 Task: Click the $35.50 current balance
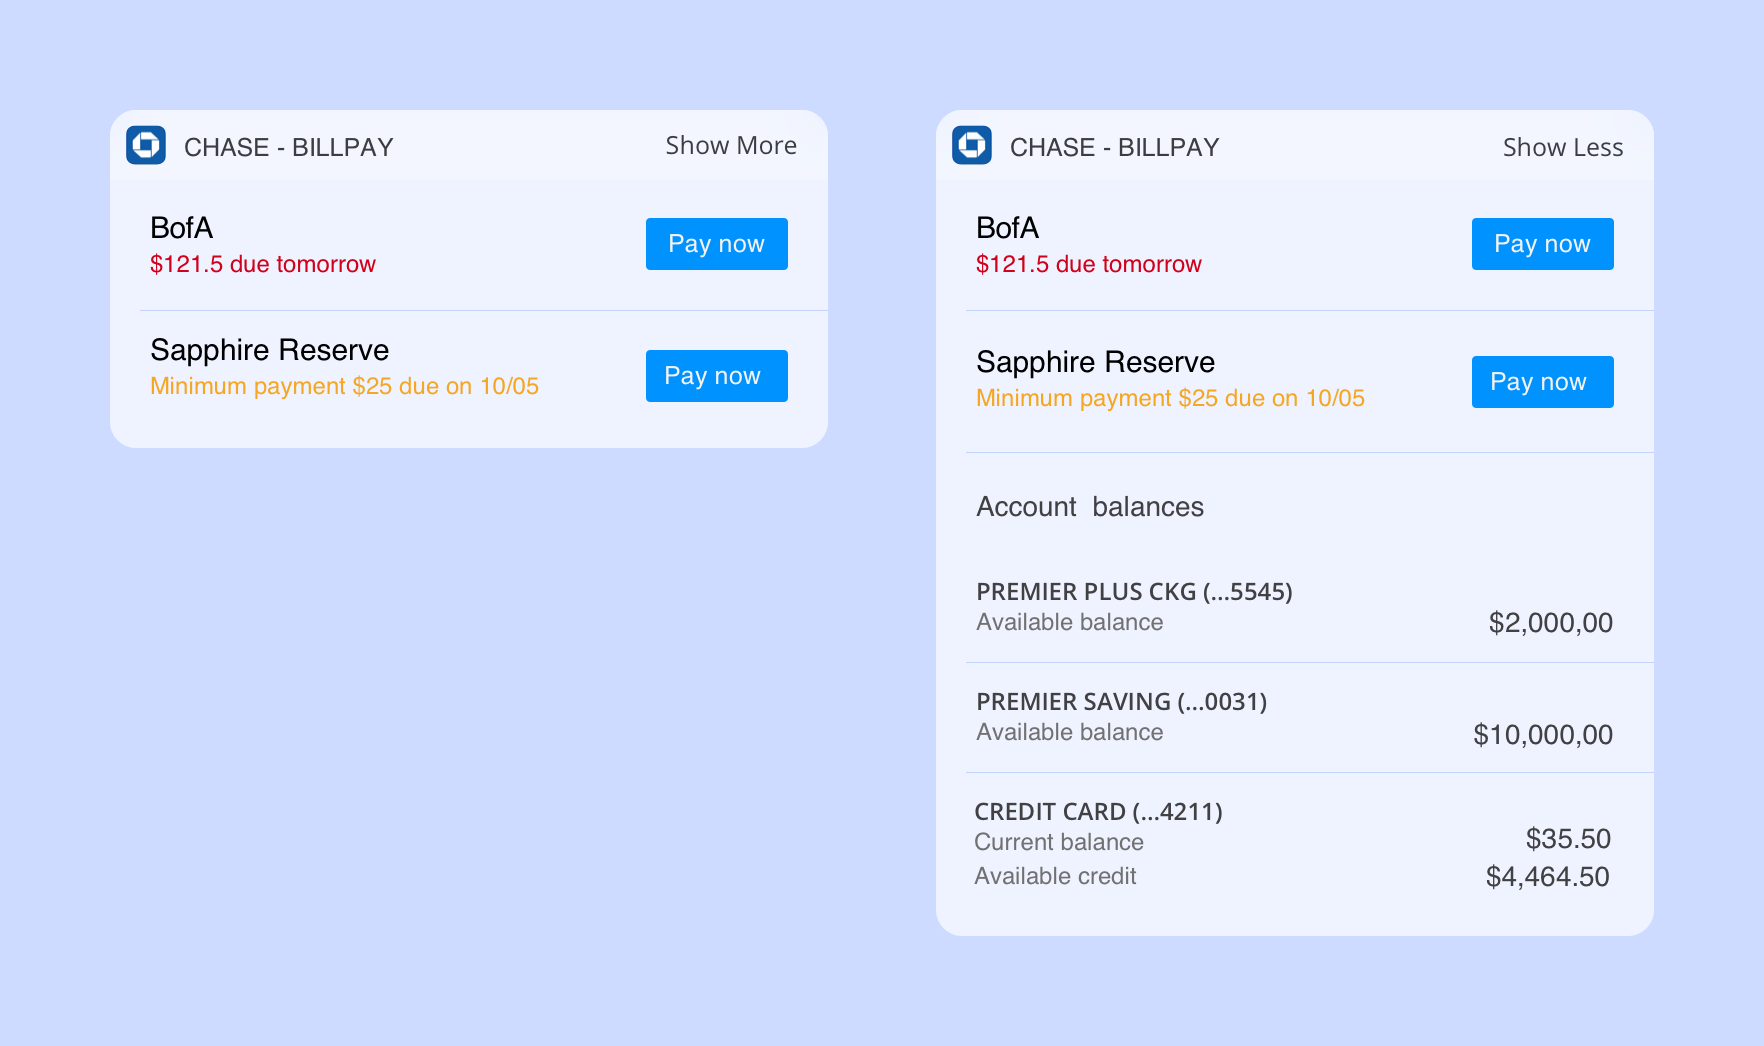[1568, 839]
